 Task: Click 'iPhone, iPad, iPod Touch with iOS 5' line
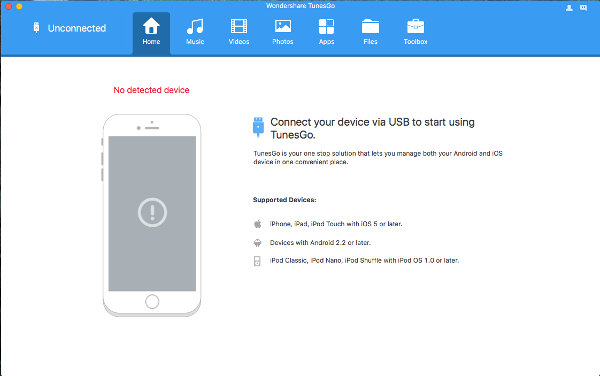point(336,224)
